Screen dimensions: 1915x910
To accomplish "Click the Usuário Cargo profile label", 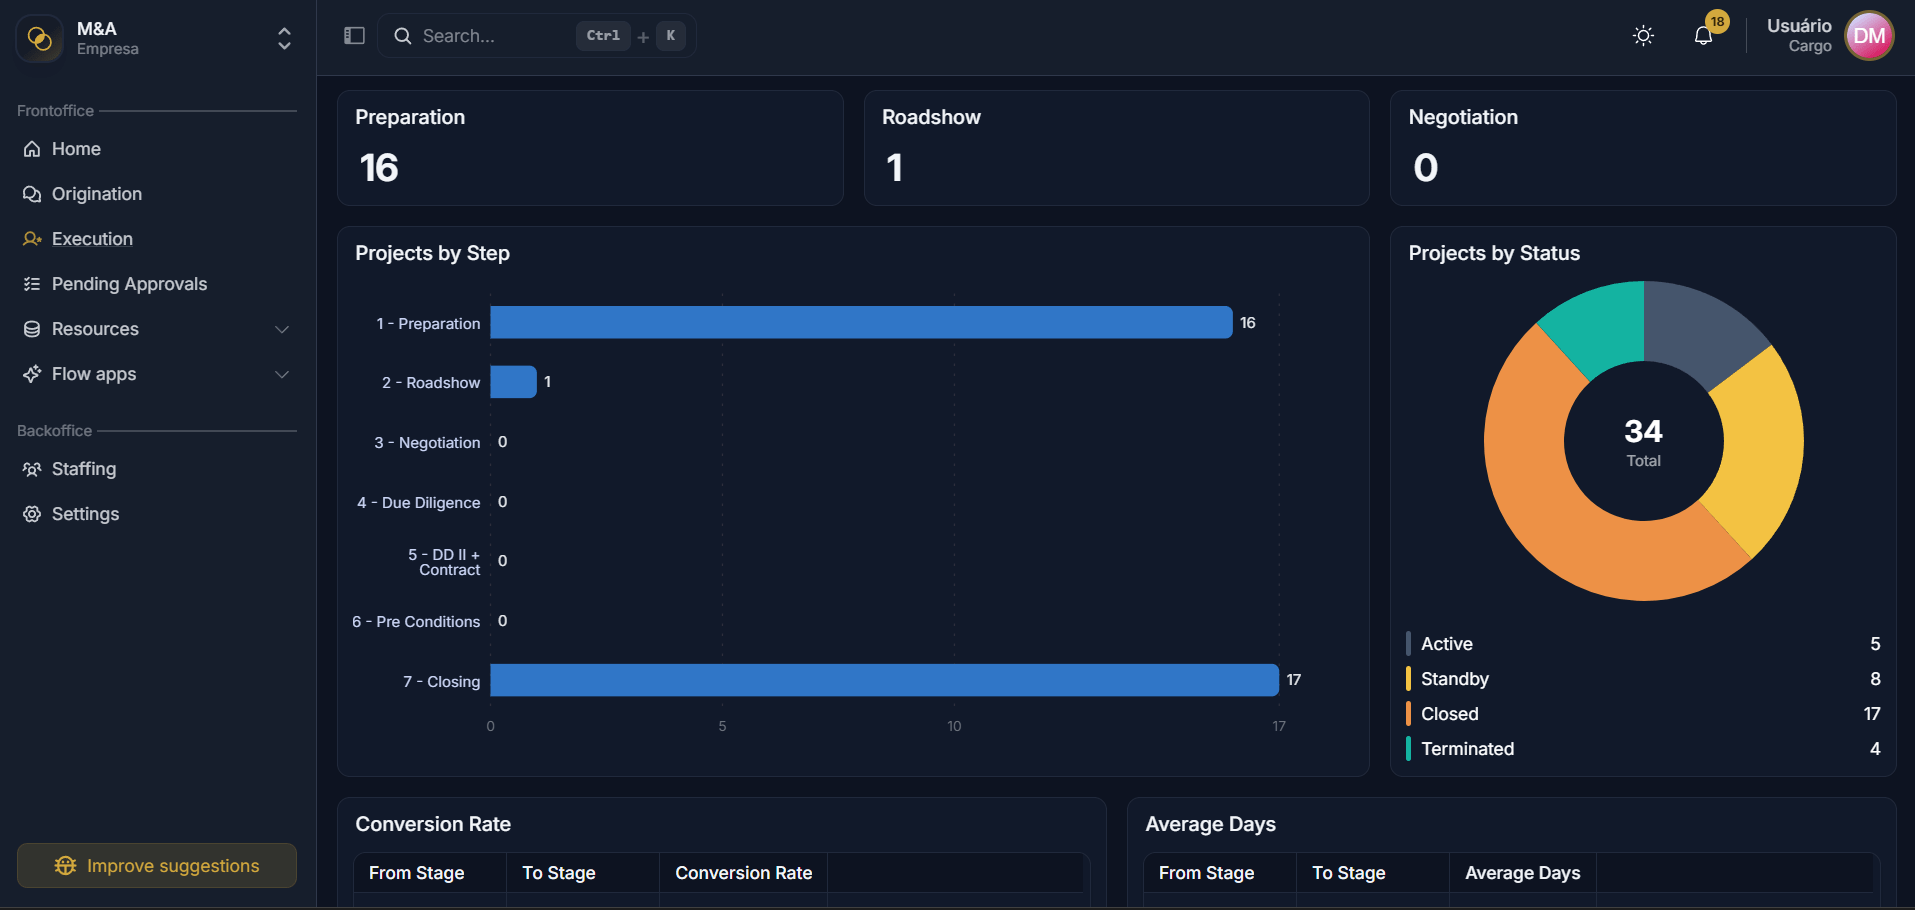I will point(1799,35).
